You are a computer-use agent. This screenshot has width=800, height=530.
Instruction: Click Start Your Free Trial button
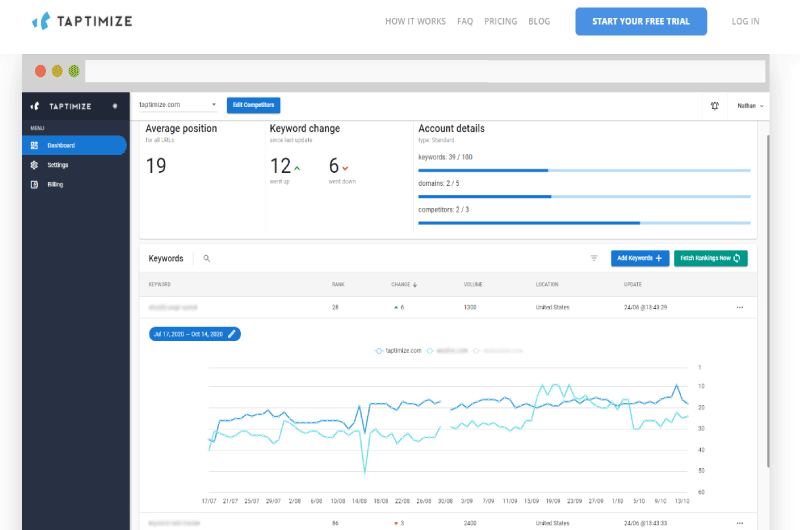[x=641, y=21]
